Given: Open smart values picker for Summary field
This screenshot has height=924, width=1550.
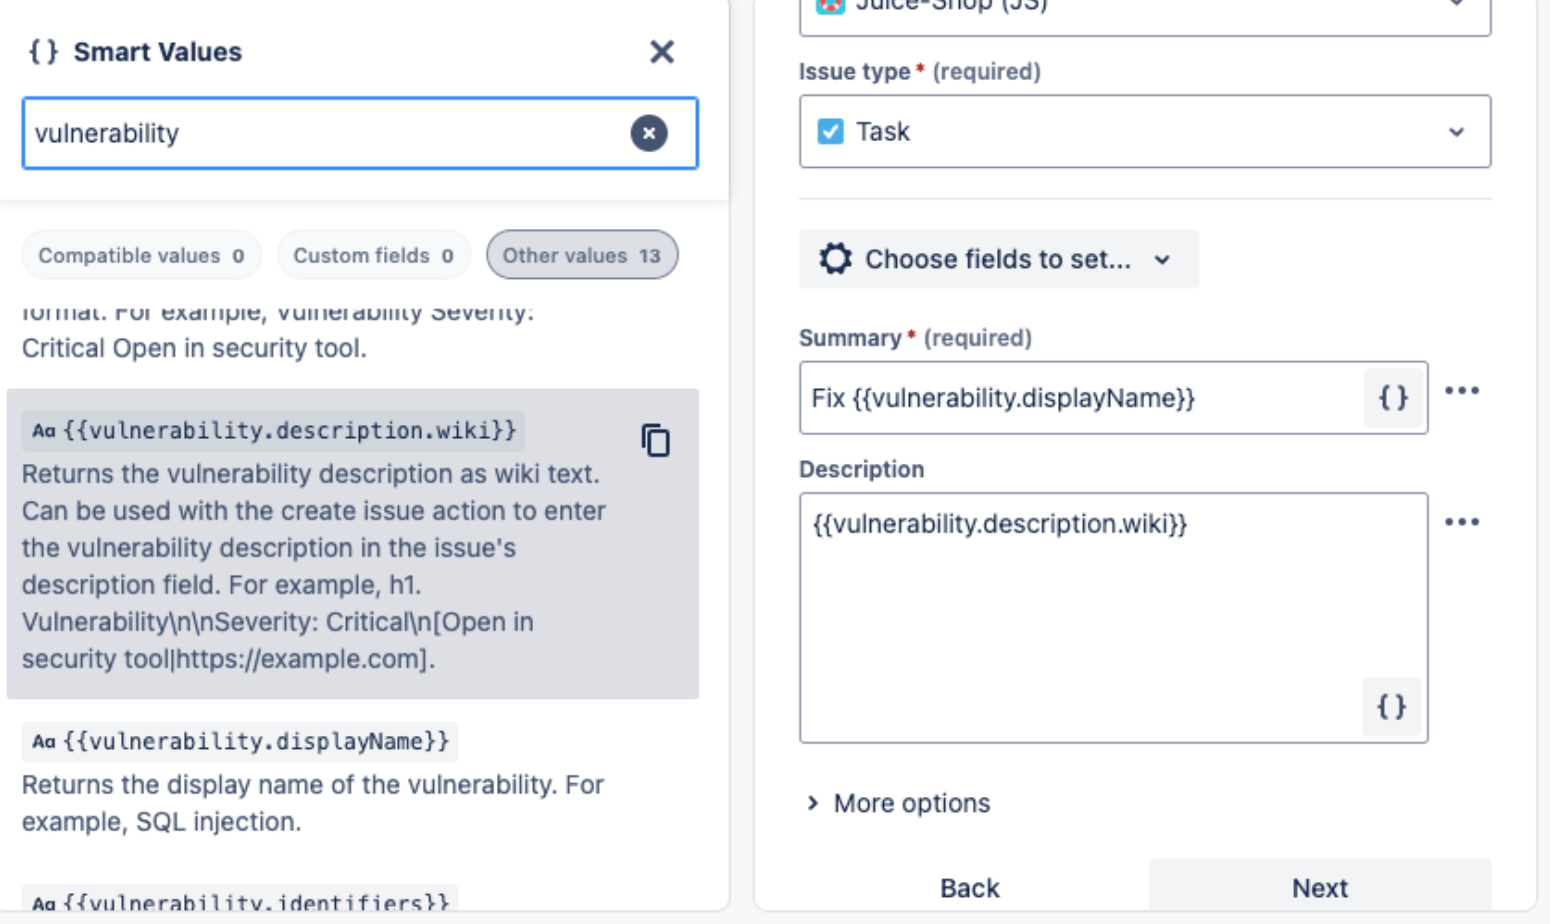Looking at the screenshot, I should pos(1392,398).
